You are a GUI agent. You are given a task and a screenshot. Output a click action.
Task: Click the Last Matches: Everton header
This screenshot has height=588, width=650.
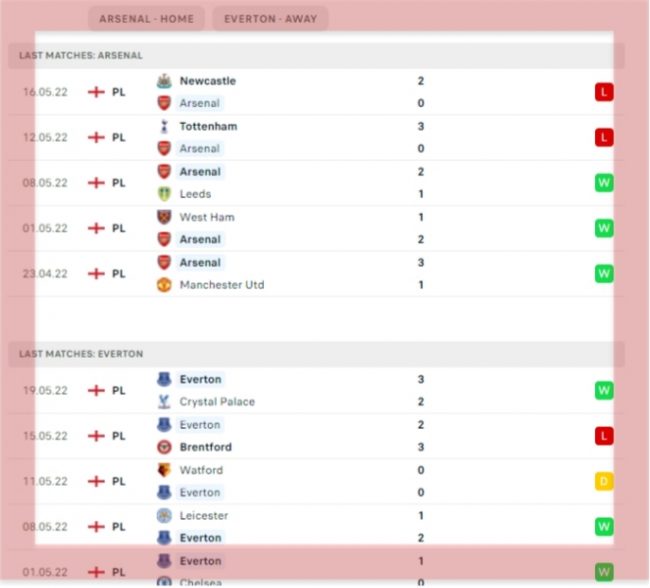tap(81, 354)
